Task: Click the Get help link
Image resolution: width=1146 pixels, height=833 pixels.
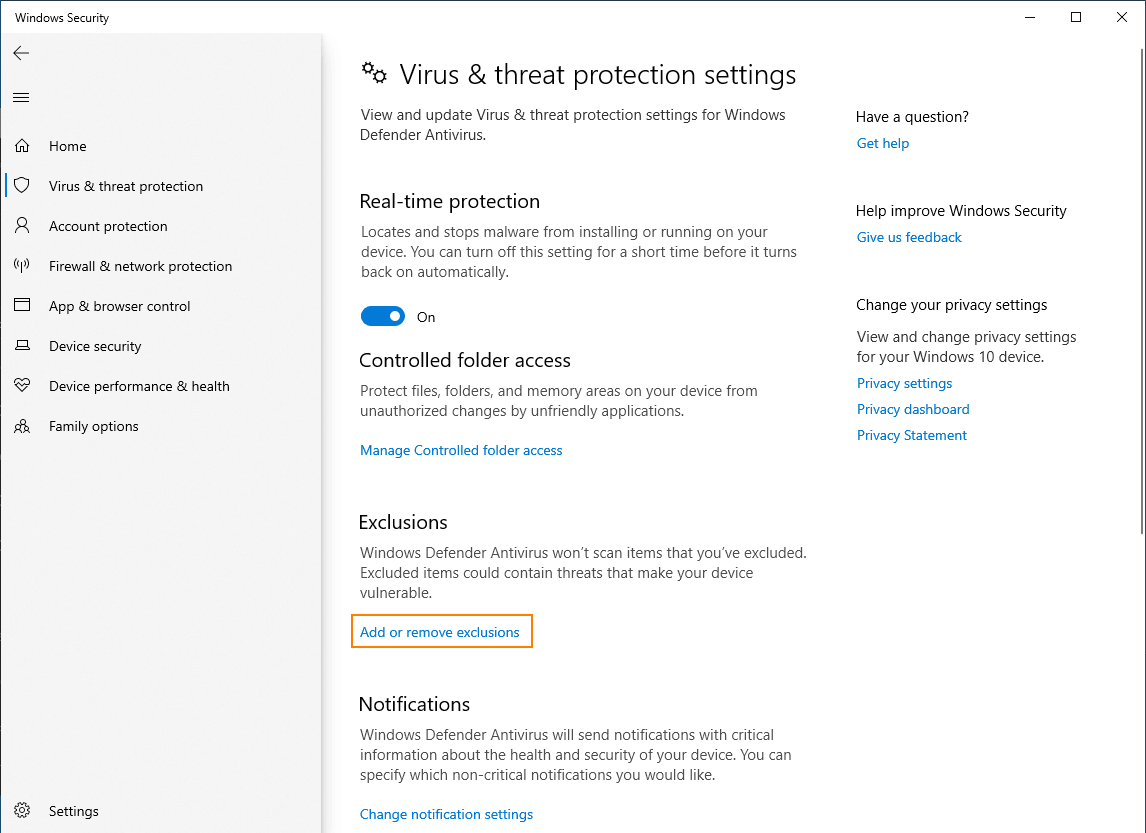Action: point(883,144)
